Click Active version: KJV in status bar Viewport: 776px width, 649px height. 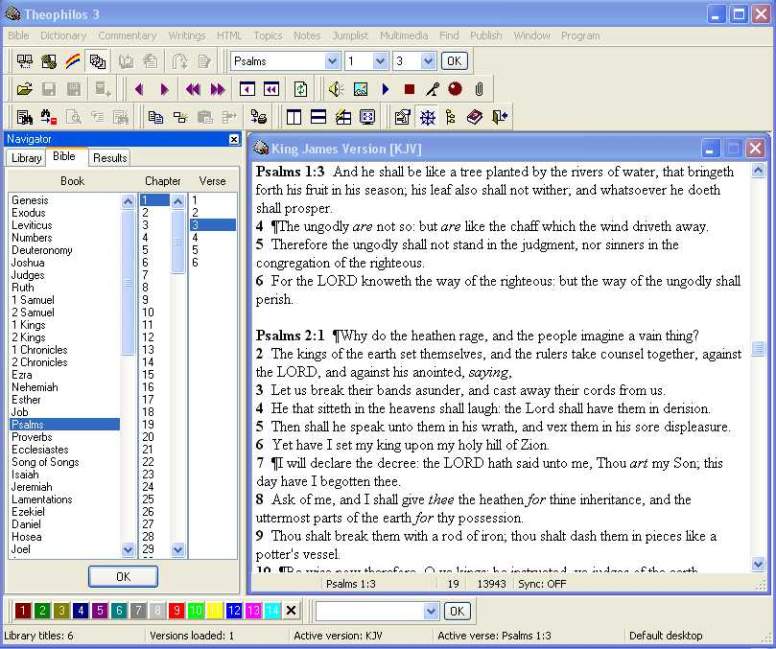pos(338,636)
